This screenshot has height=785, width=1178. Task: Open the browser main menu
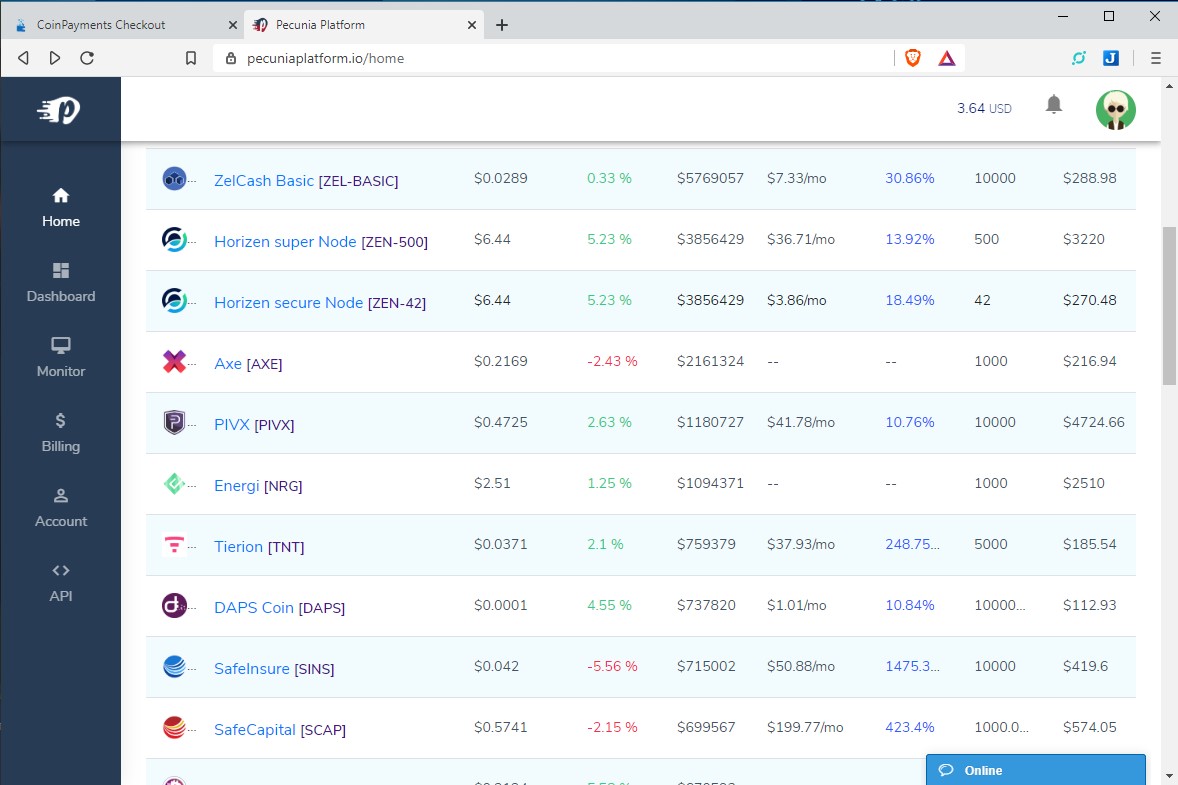point(1155,58)
